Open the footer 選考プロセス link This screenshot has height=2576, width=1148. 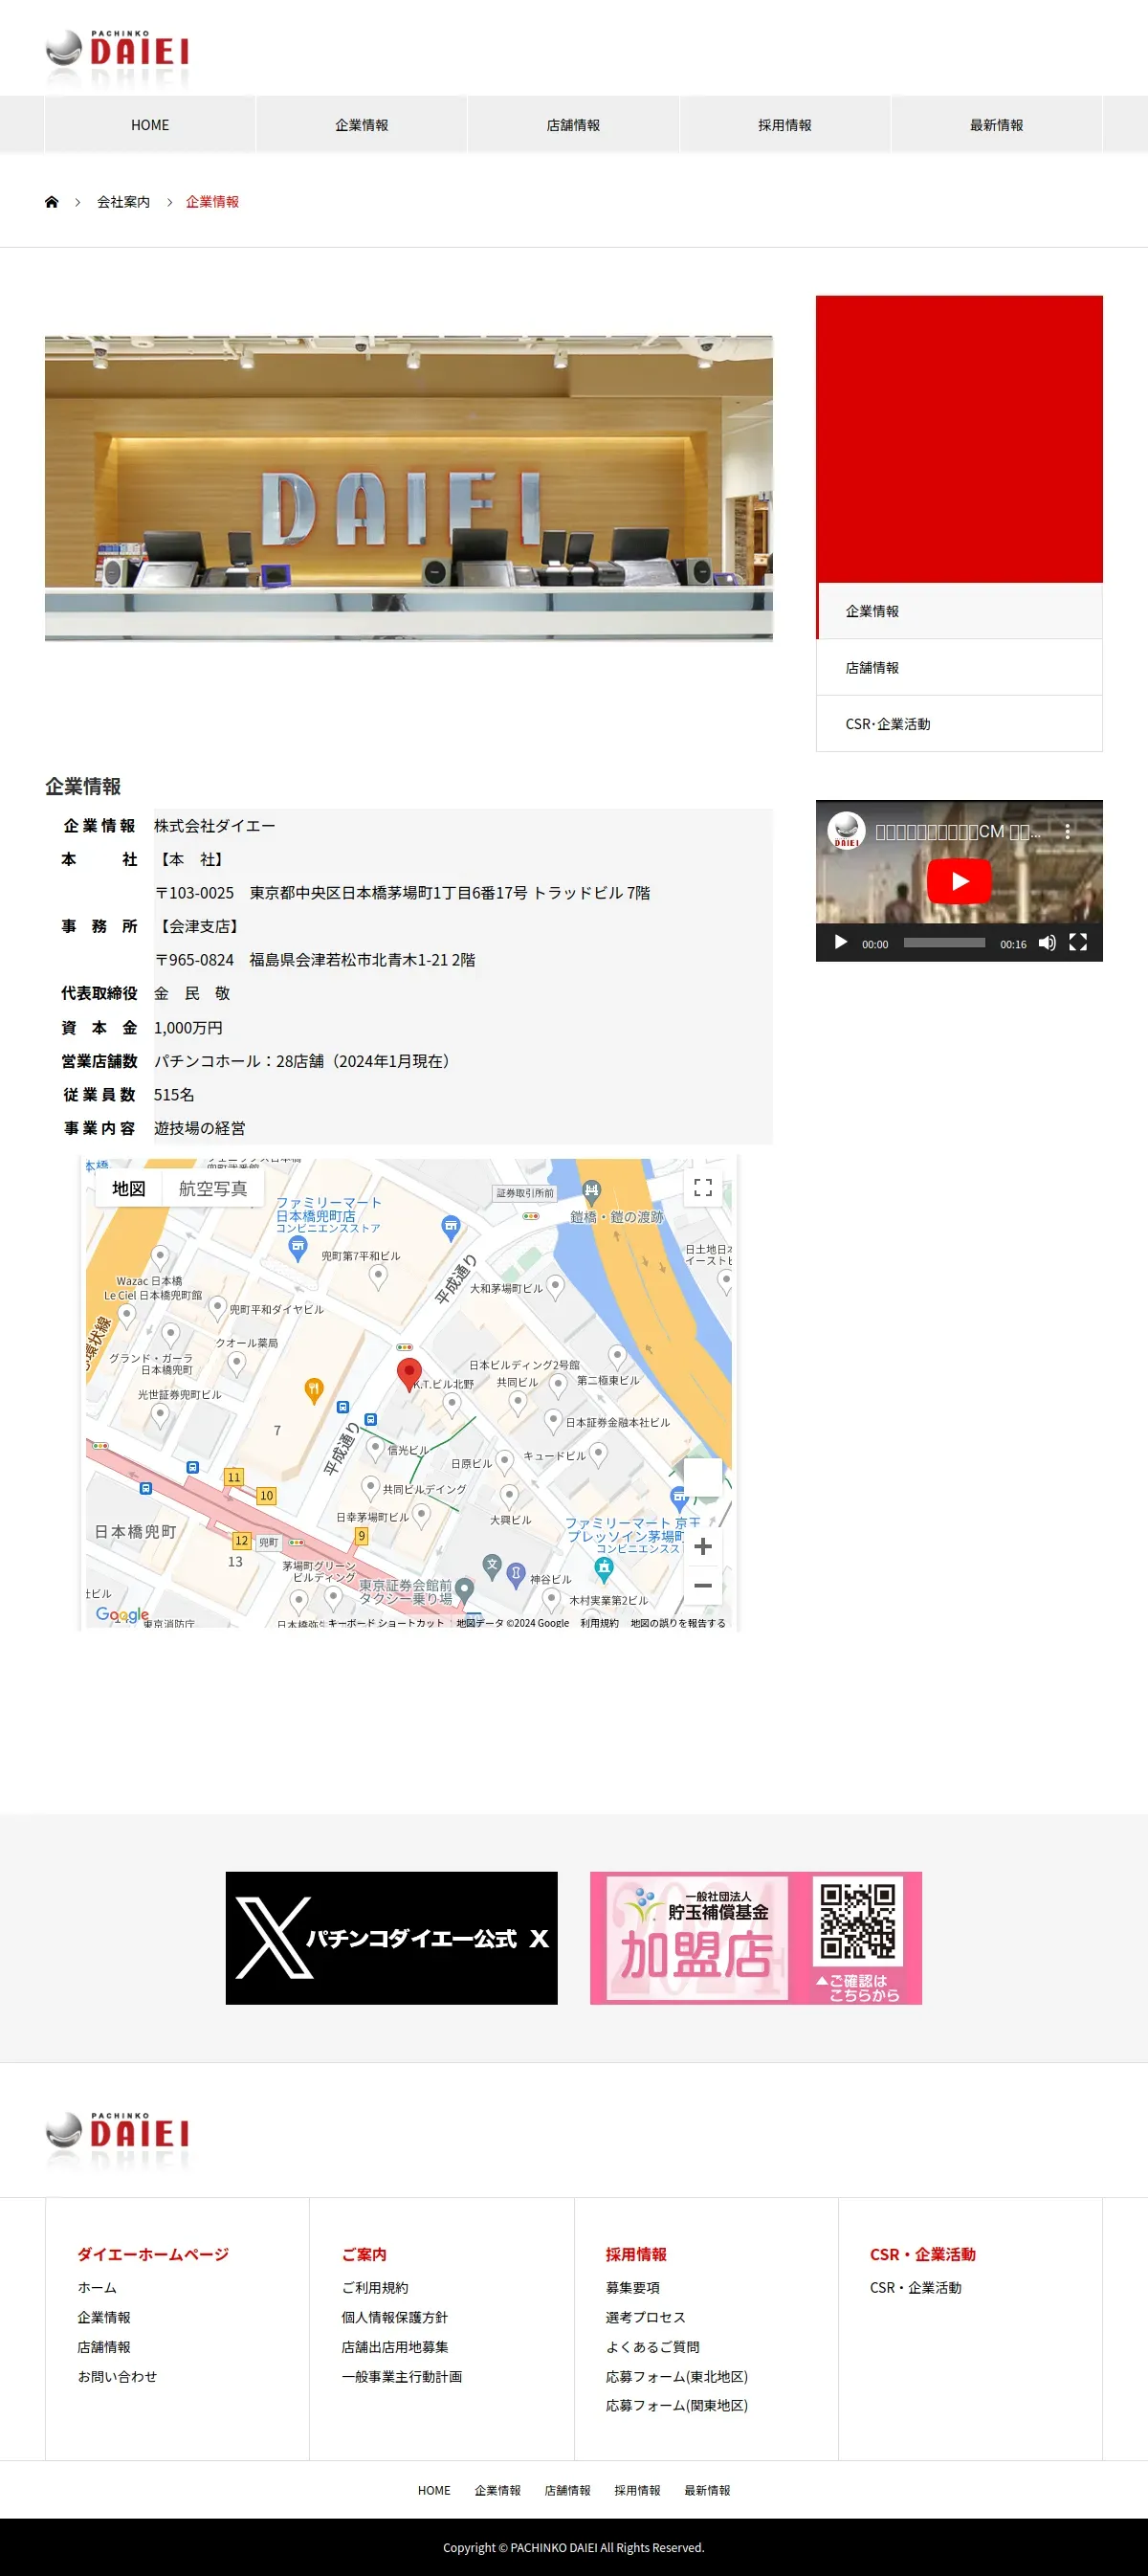pos(645,2317)
